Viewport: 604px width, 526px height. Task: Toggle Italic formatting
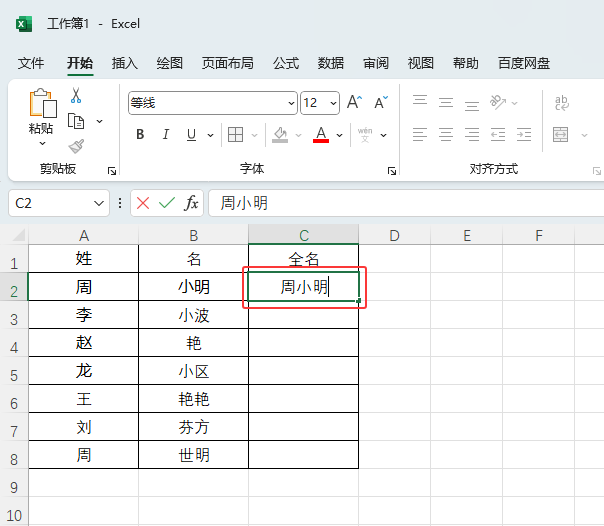(166, 135)
